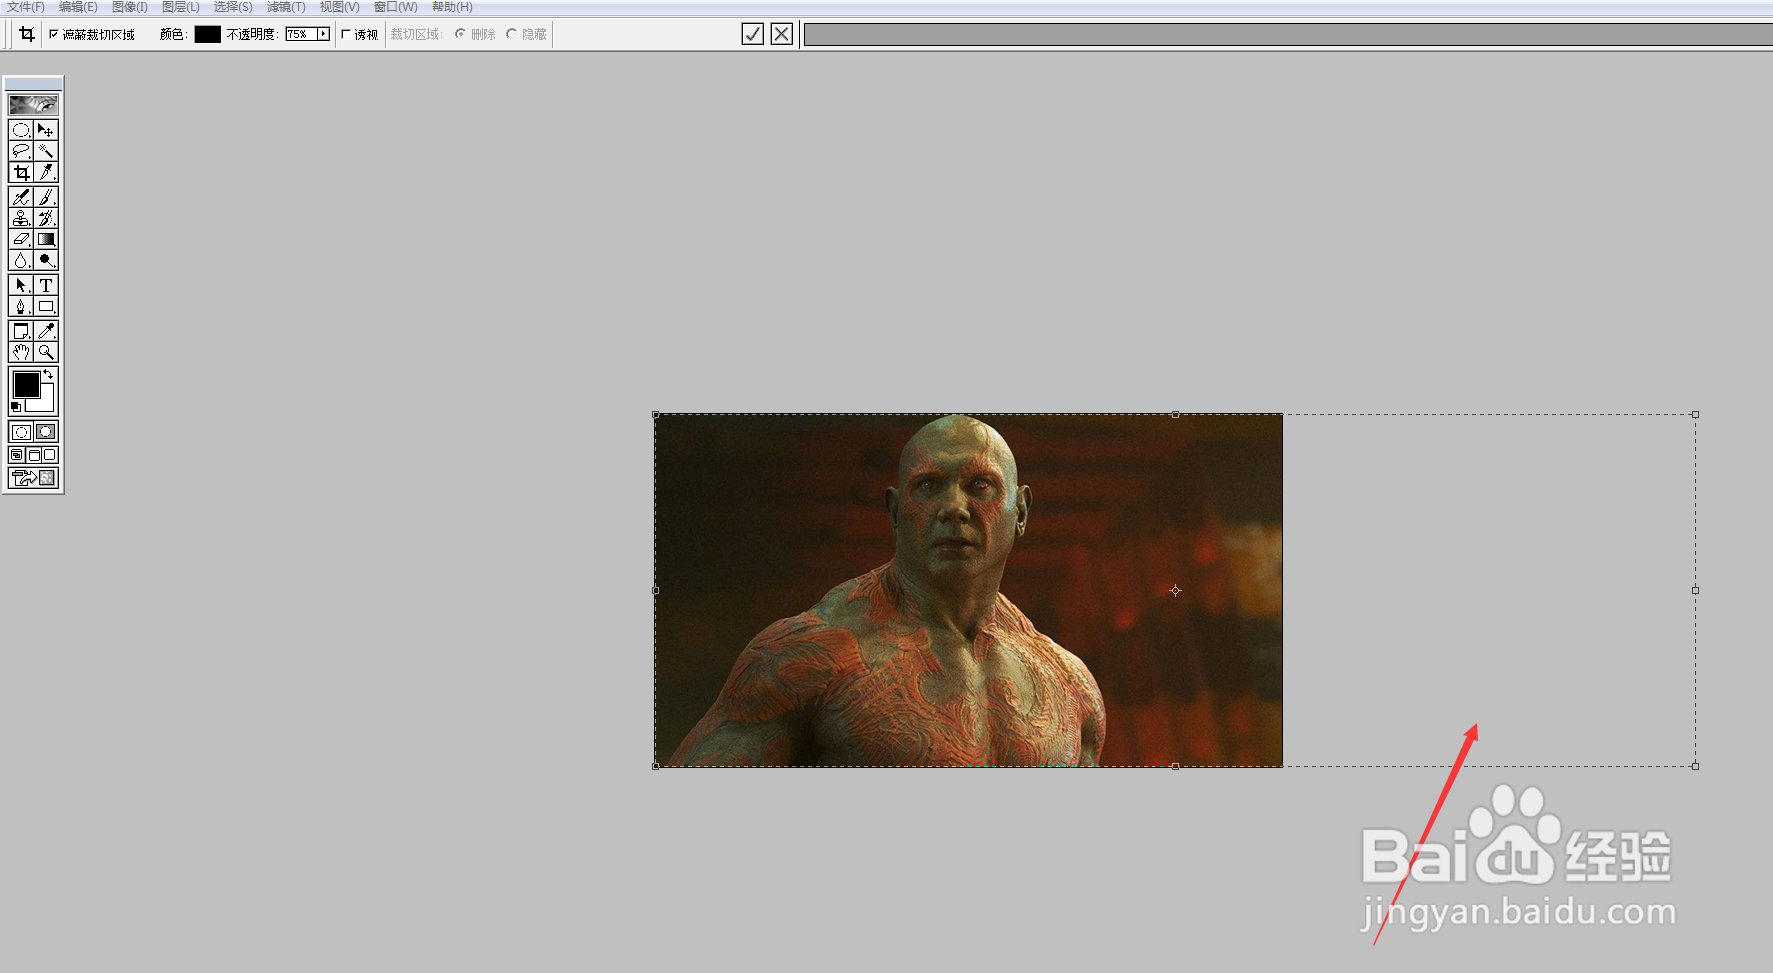Toggle 遮蔽裁切区域 checkbox
This screenshot has height=973, width=1773.
(54, 34)
